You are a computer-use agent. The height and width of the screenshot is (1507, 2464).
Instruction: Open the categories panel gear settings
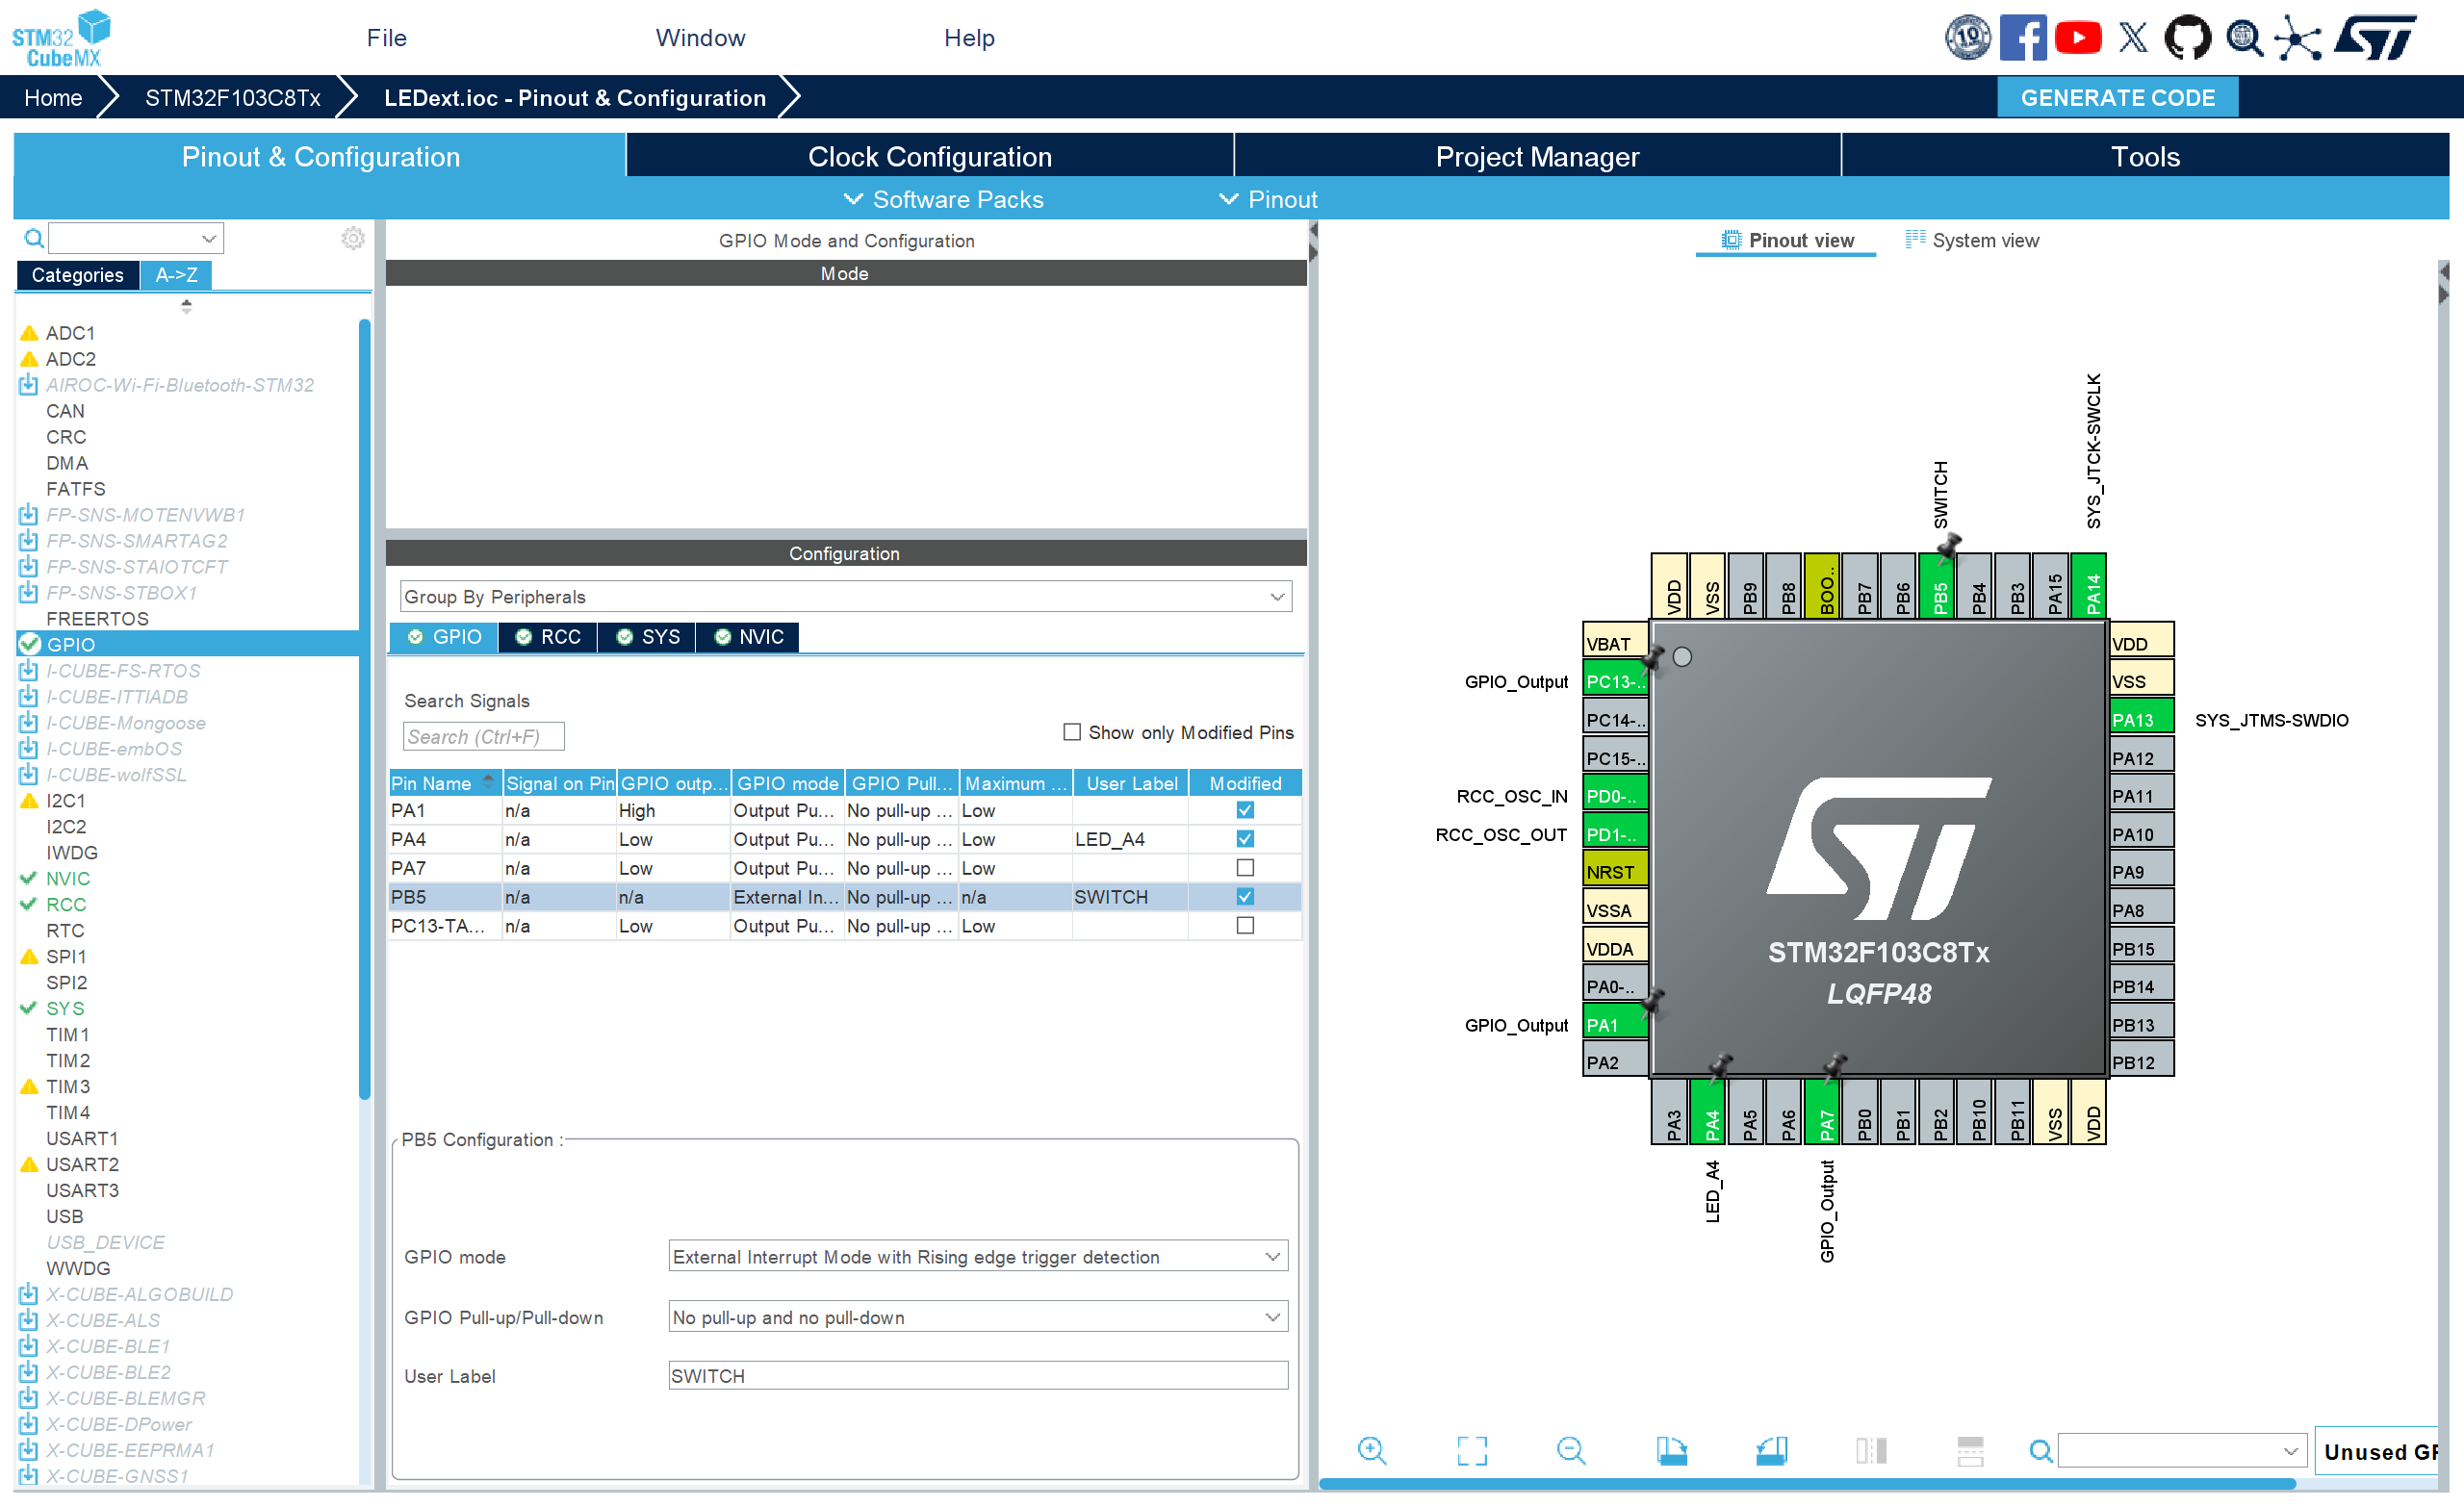pyautogui.click(x=353, y=238)
